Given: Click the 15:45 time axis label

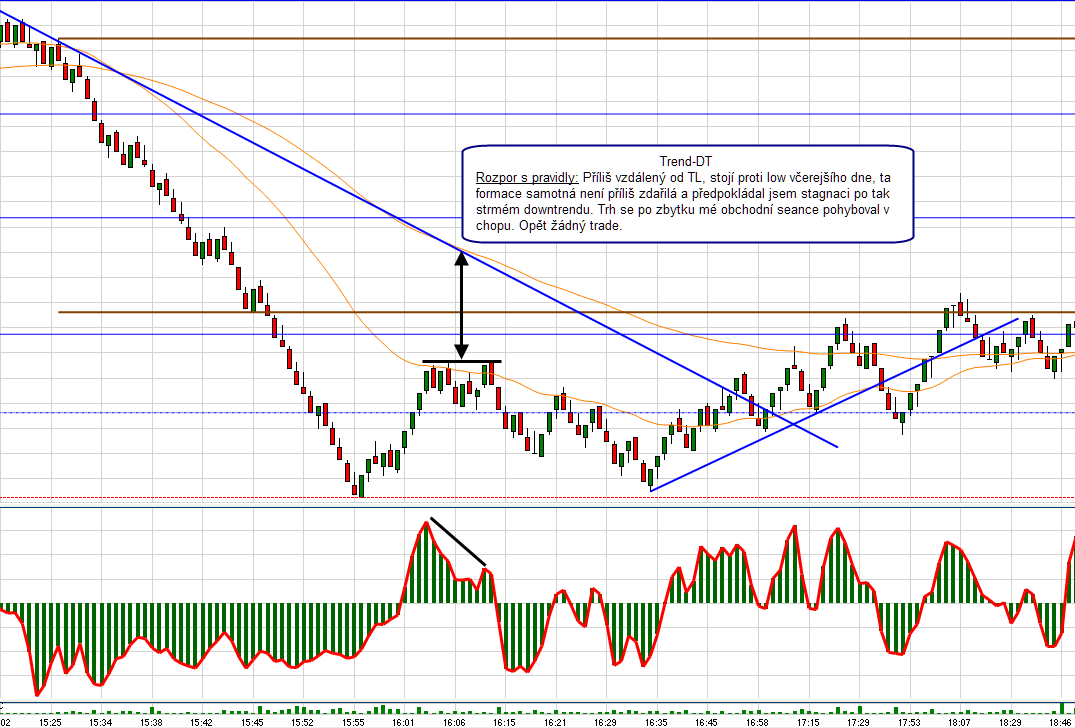Looking at the screenshot, I should pos(252,722).
